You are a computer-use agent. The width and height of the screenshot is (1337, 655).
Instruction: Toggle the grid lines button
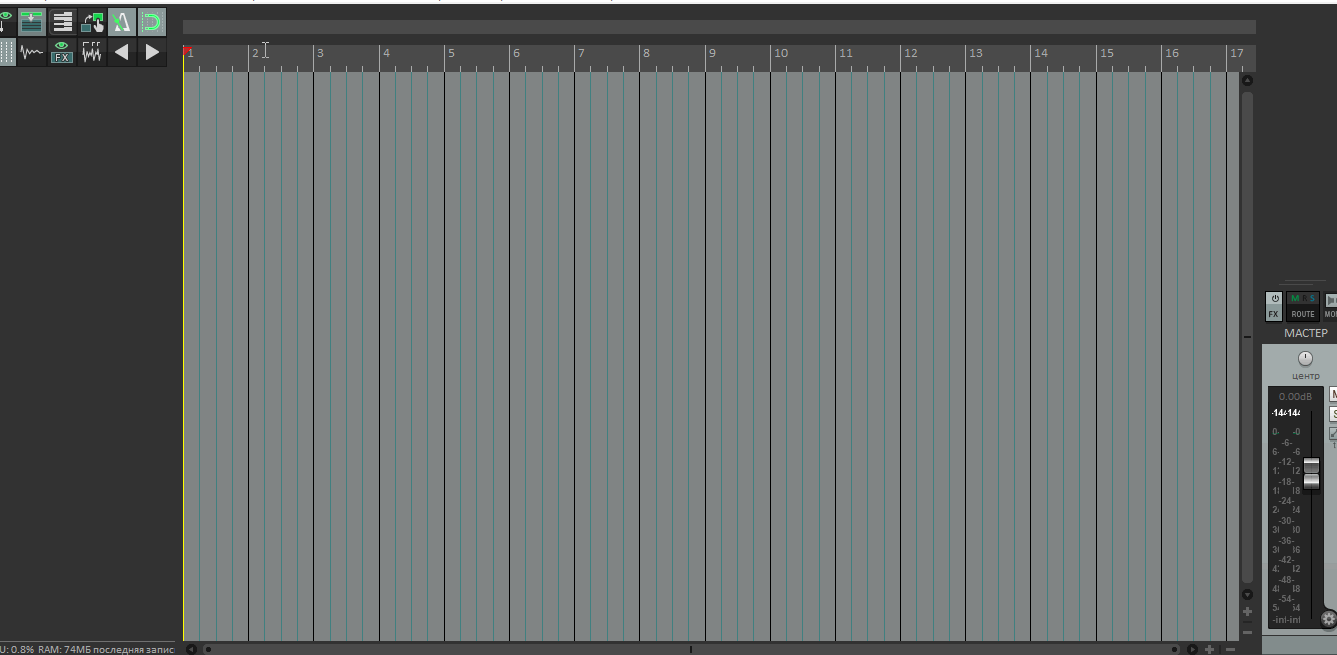tap(6, 52)
